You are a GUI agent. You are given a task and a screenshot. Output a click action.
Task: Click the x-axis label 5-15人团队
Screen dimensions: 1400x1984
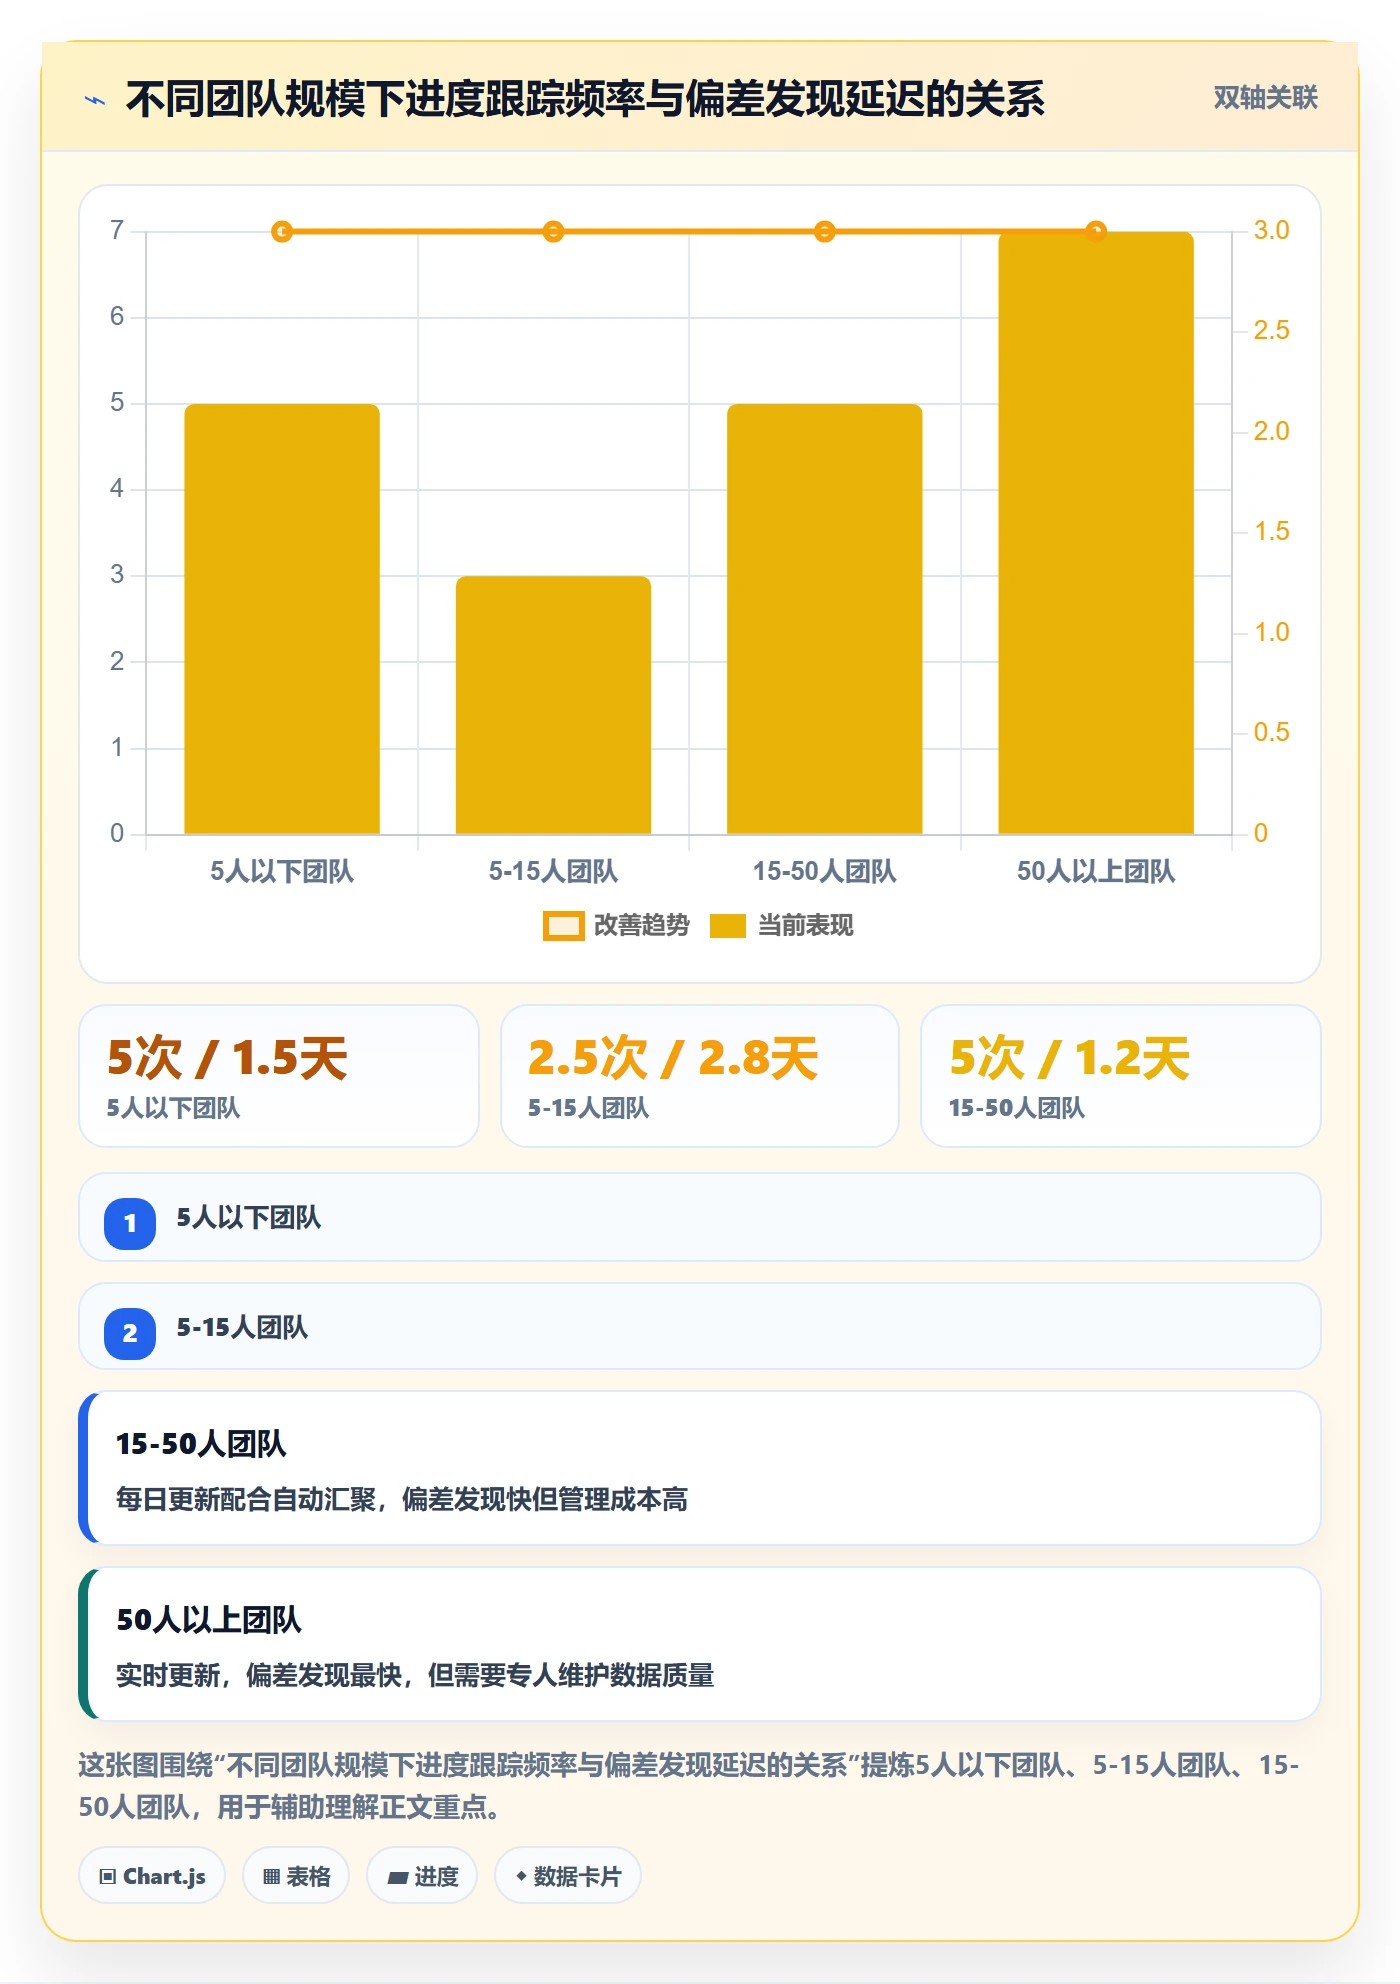553,872
